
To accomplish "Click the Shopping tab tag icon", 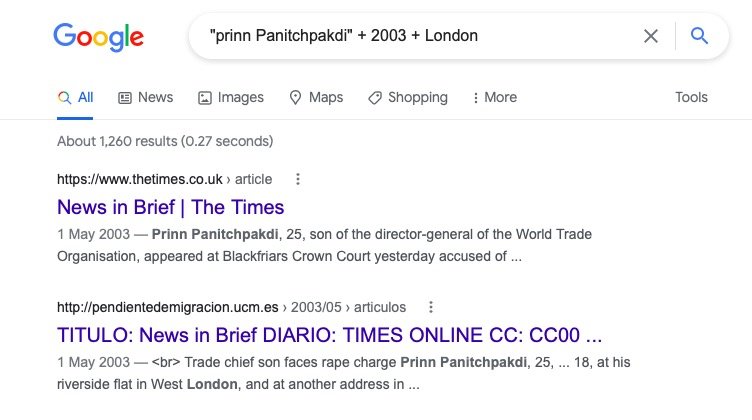I will (375, 98).
